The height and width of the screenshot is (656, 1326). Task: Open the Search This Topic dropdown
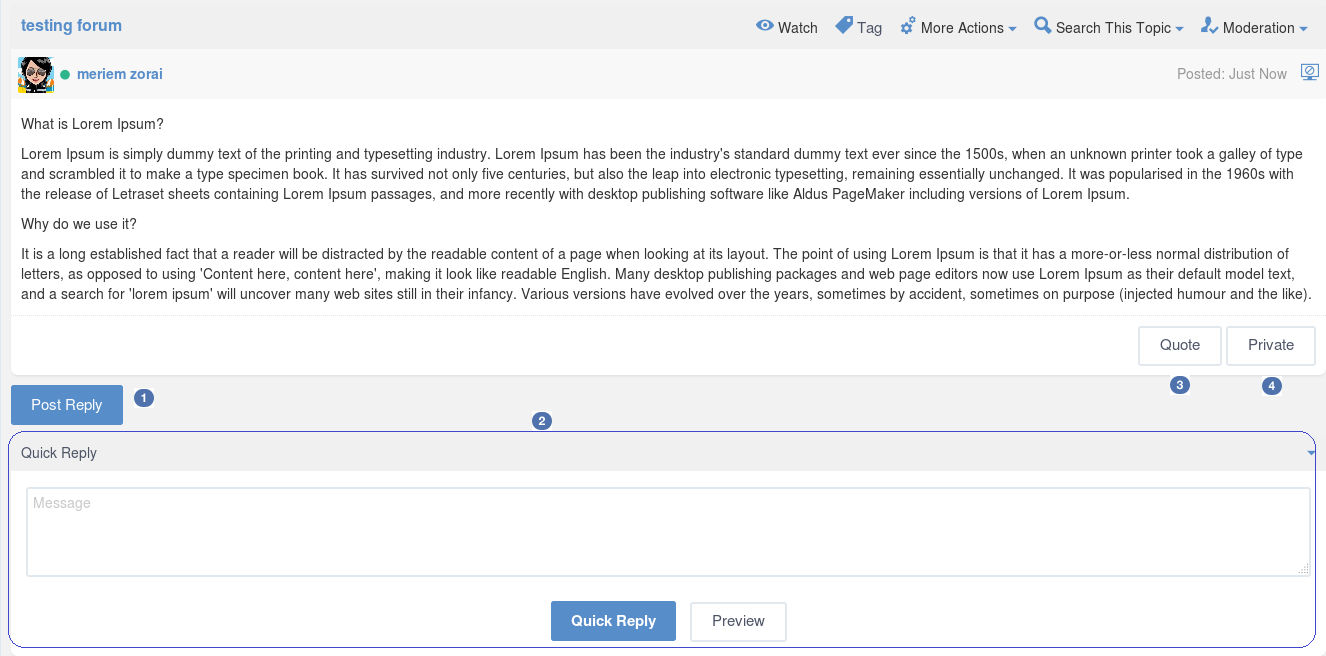click(x=1109, y=27)
